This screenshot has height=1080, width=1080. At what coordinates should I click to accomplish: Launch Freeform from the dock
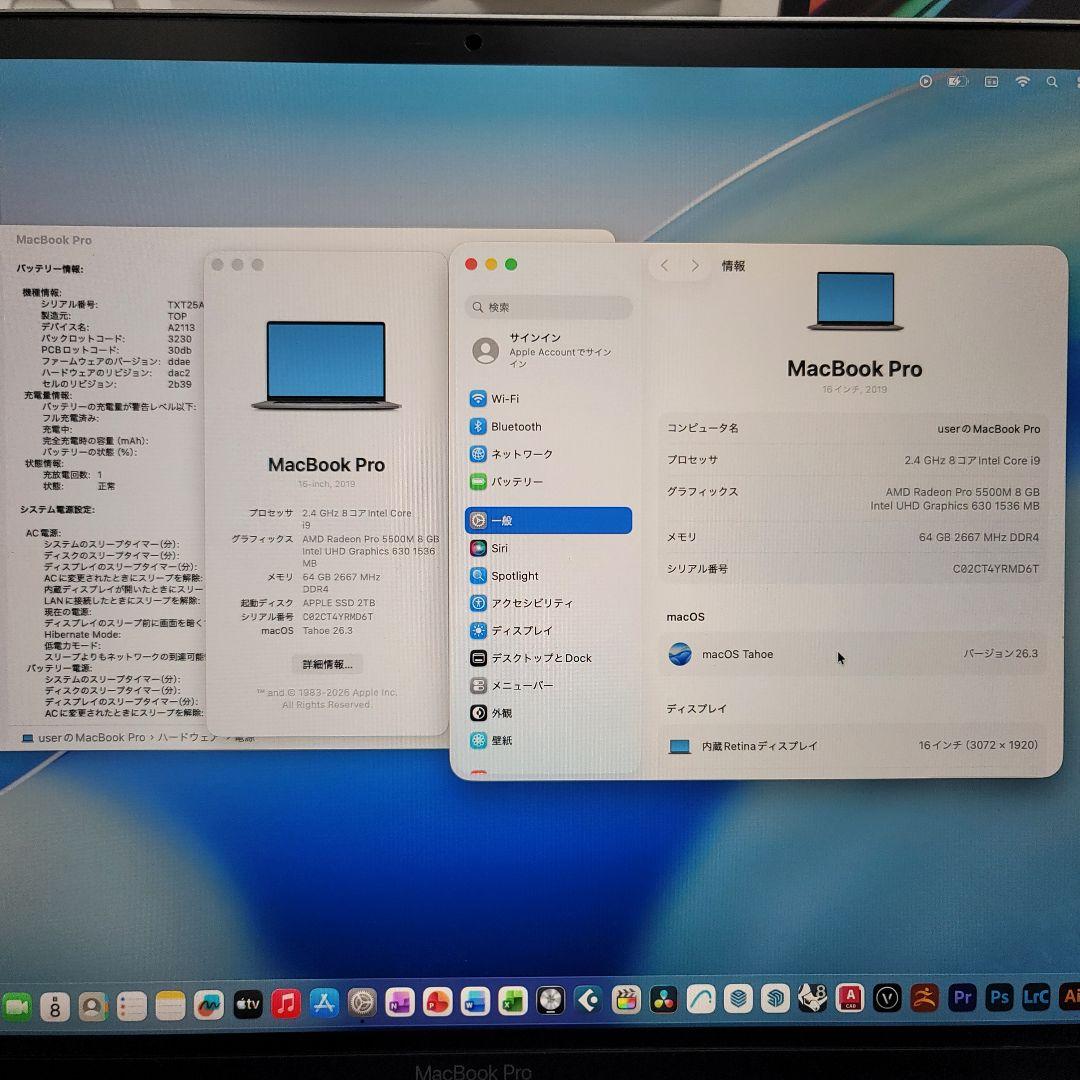[x=209, y=1006]
